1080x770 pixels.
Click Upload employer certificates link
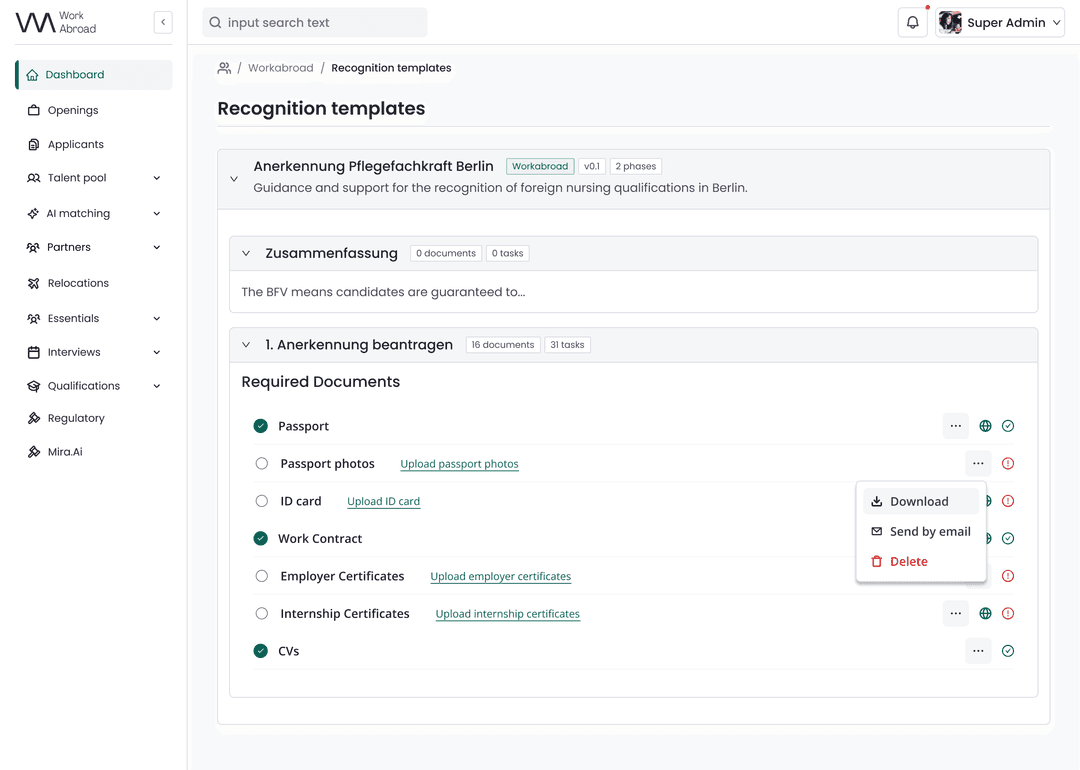pyautogui.click(x=500, y=577)
